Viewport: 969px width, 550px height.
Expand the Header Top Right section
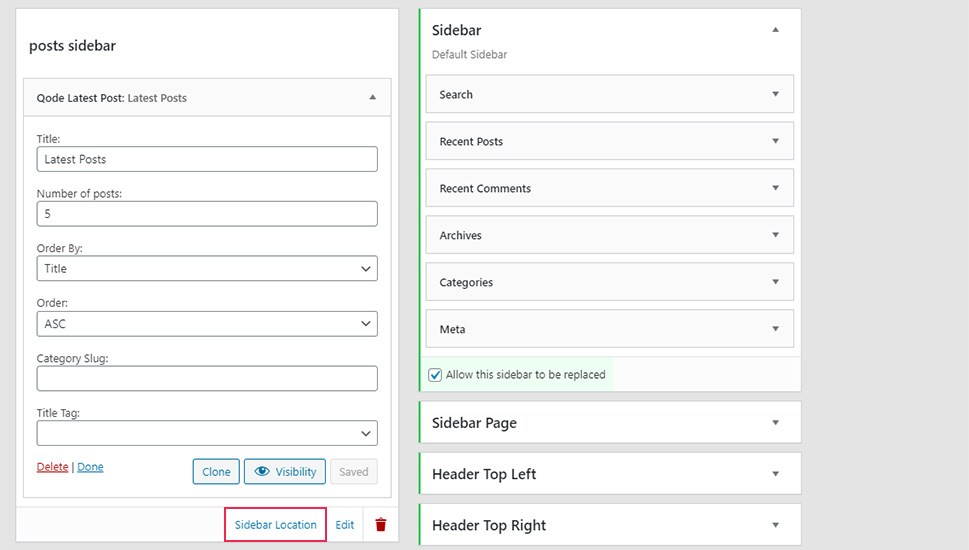point(611,525)
